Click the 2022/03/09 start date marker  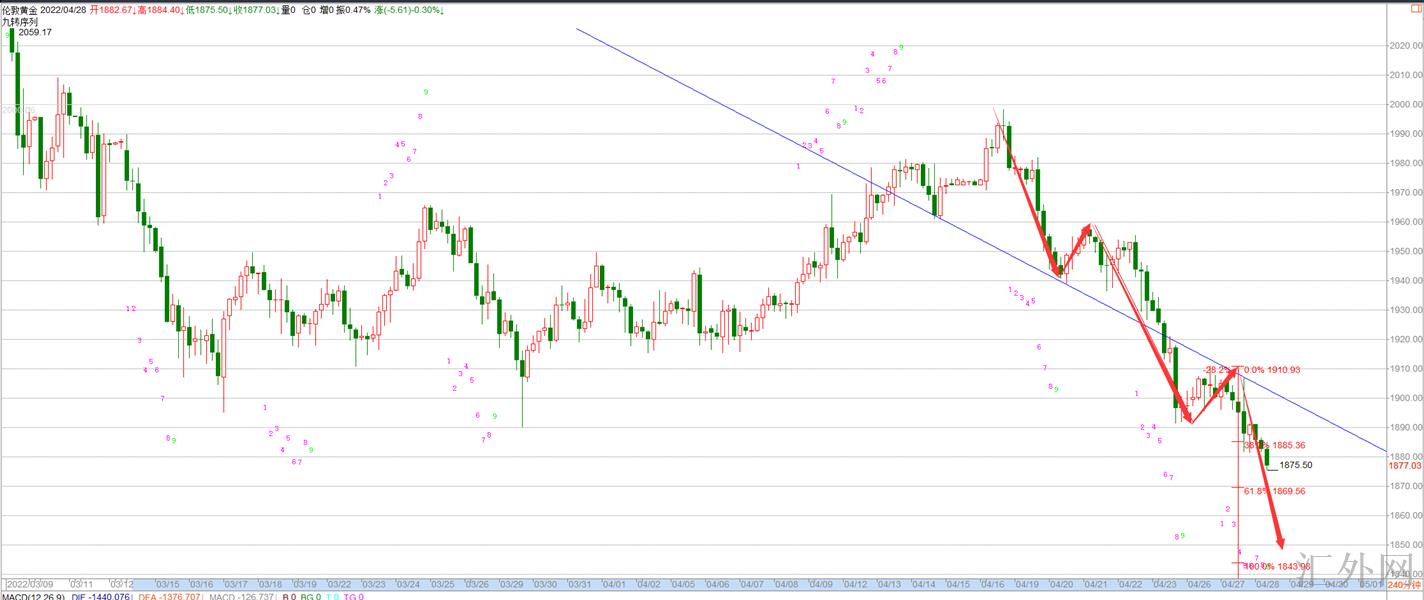(x=29, y=584)
